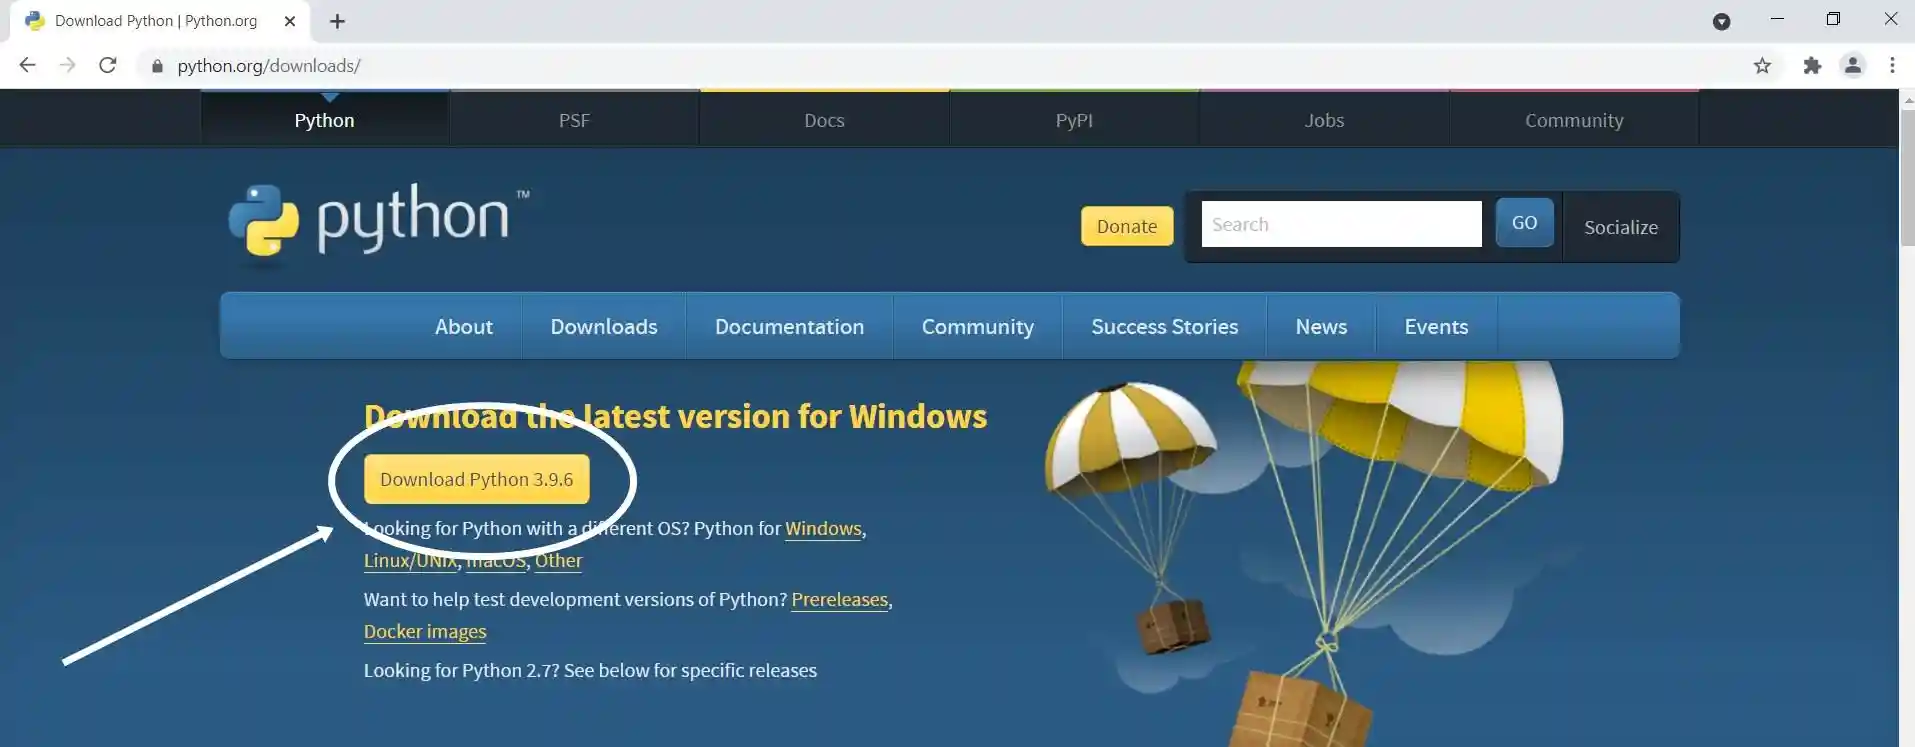Click the browser back arrow
The image size is (1915, 747).
coord(27,65)
